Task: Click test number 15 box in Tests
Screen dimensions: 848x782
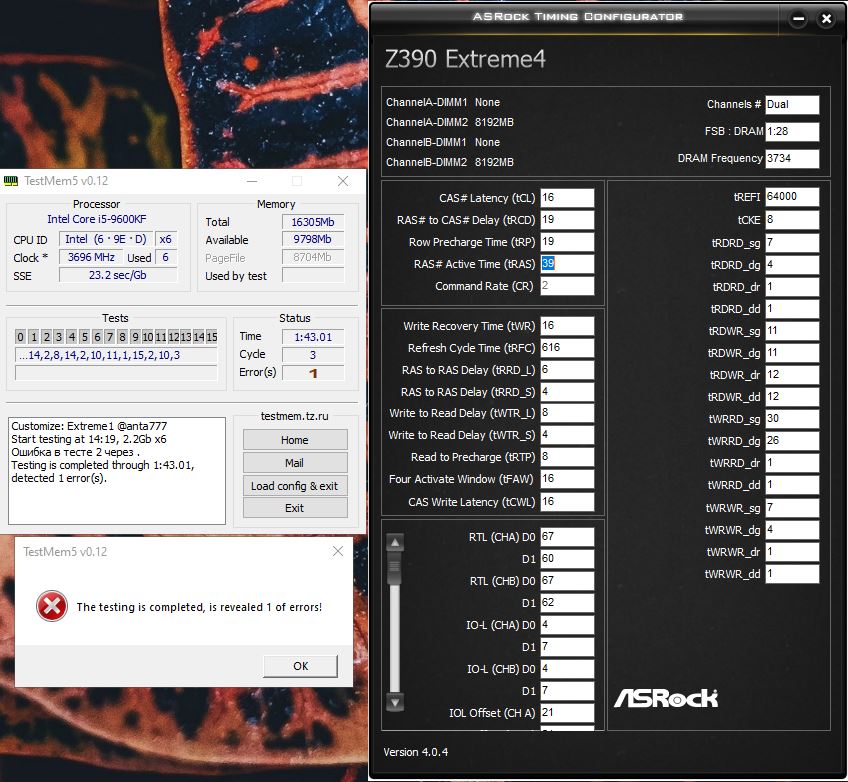Action: [211, 337]
